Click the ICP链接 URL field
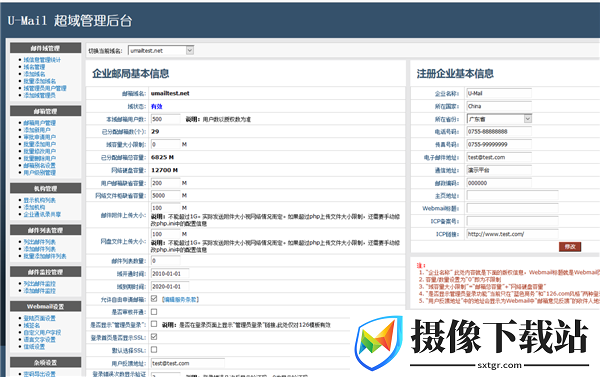The image size is (600, 377). 512,234
